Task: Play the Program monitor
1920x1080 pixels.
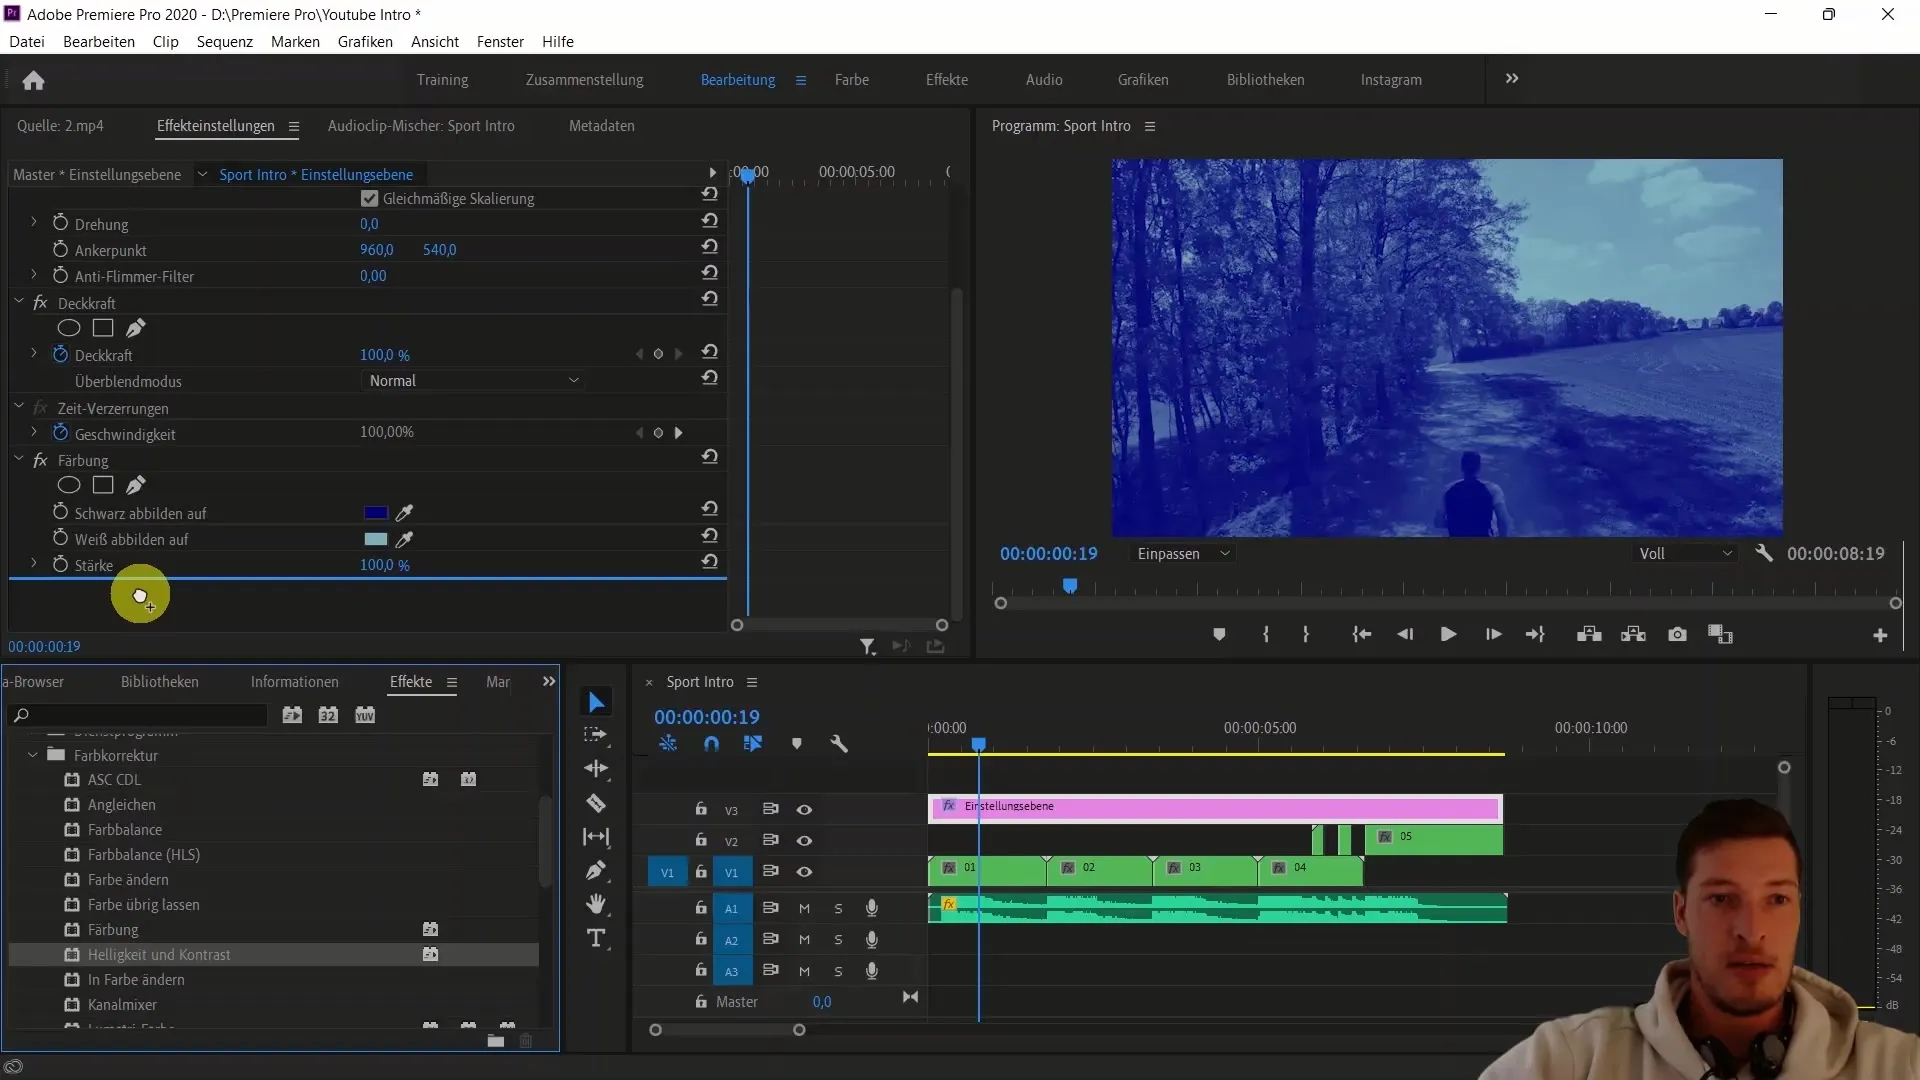Action: [x=1448, y=635]
